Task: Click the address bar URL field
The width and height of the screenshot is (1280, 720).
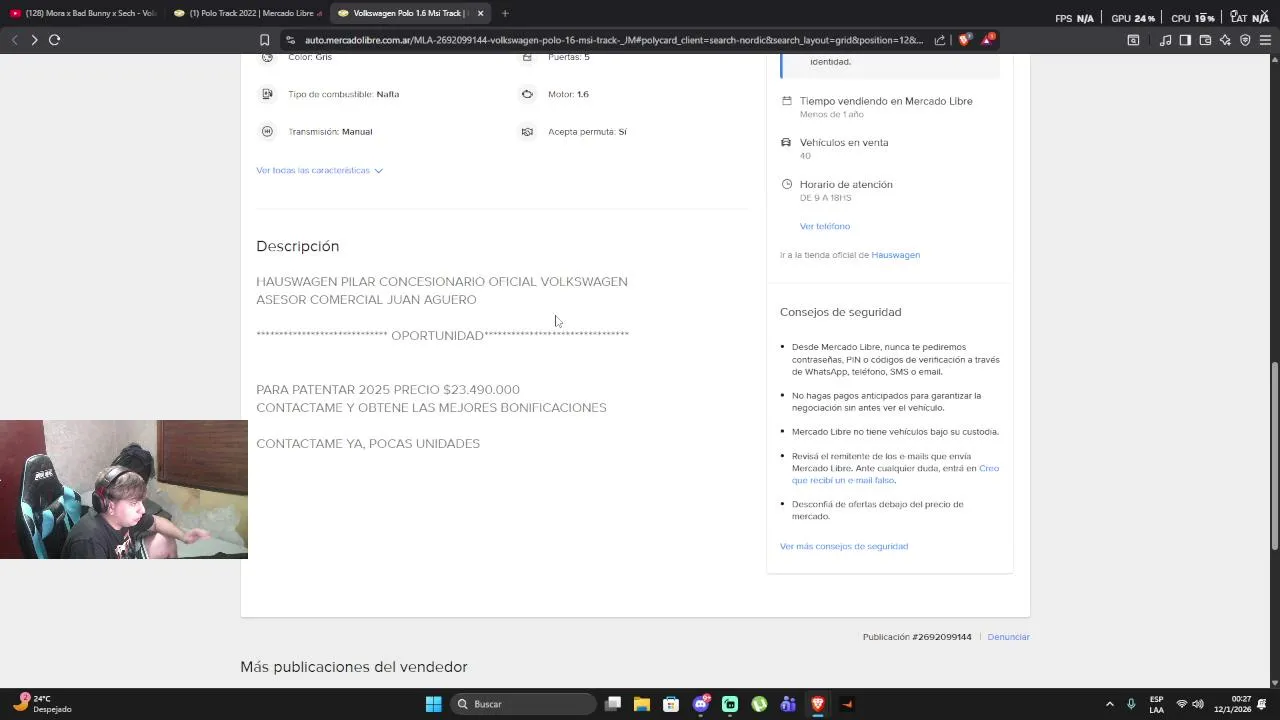Action: [613, 40]
